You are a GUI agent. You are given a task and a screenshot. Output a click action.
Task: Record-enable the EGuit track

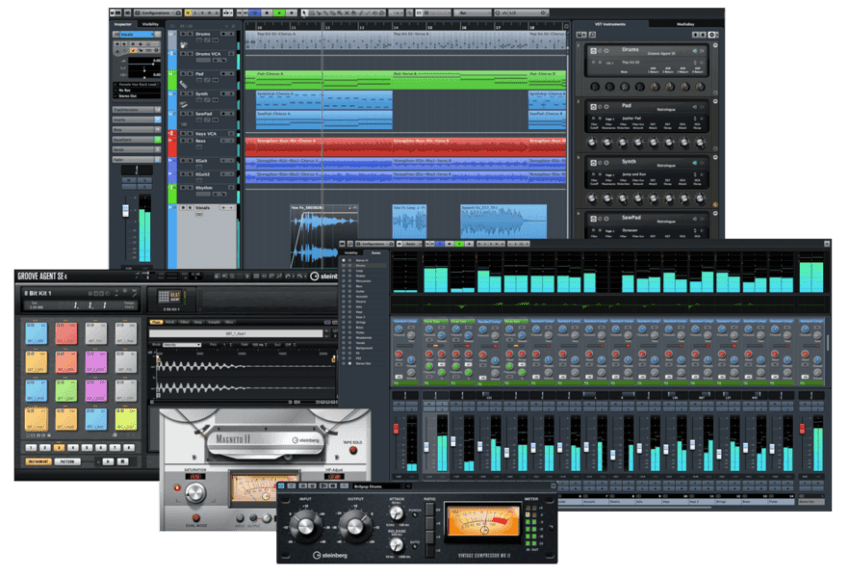click(223, 160)
